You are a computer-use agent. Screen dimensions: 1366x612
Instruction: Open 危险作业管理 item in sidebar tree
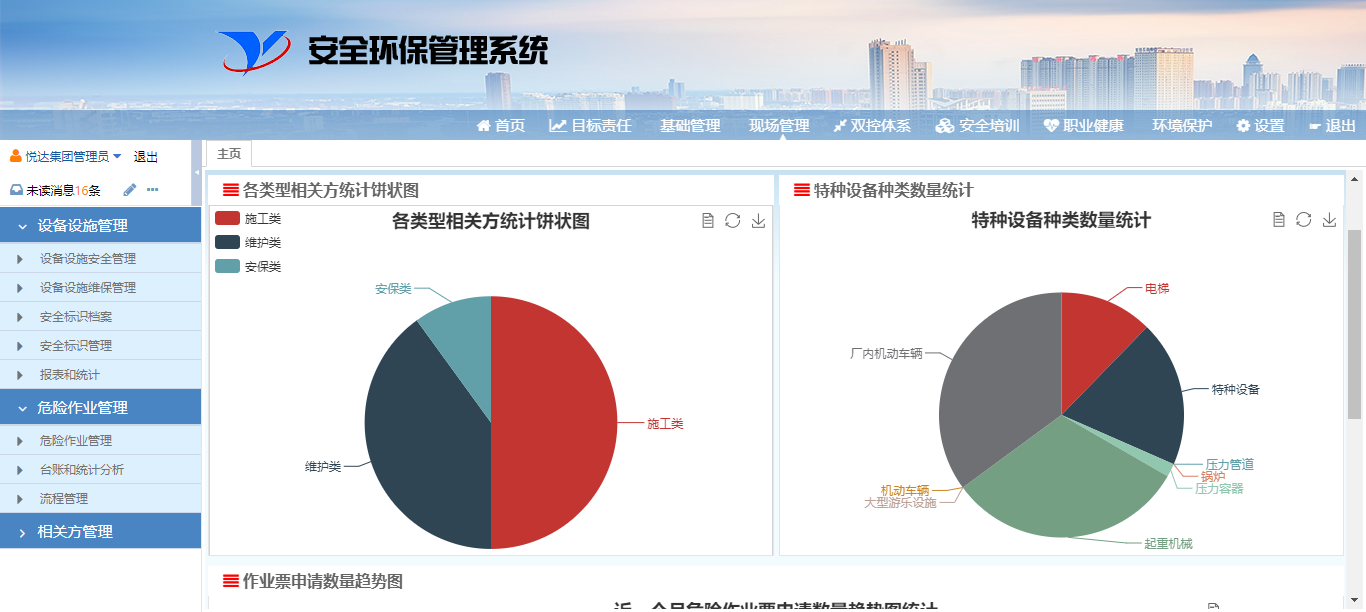tap(76, 441)
